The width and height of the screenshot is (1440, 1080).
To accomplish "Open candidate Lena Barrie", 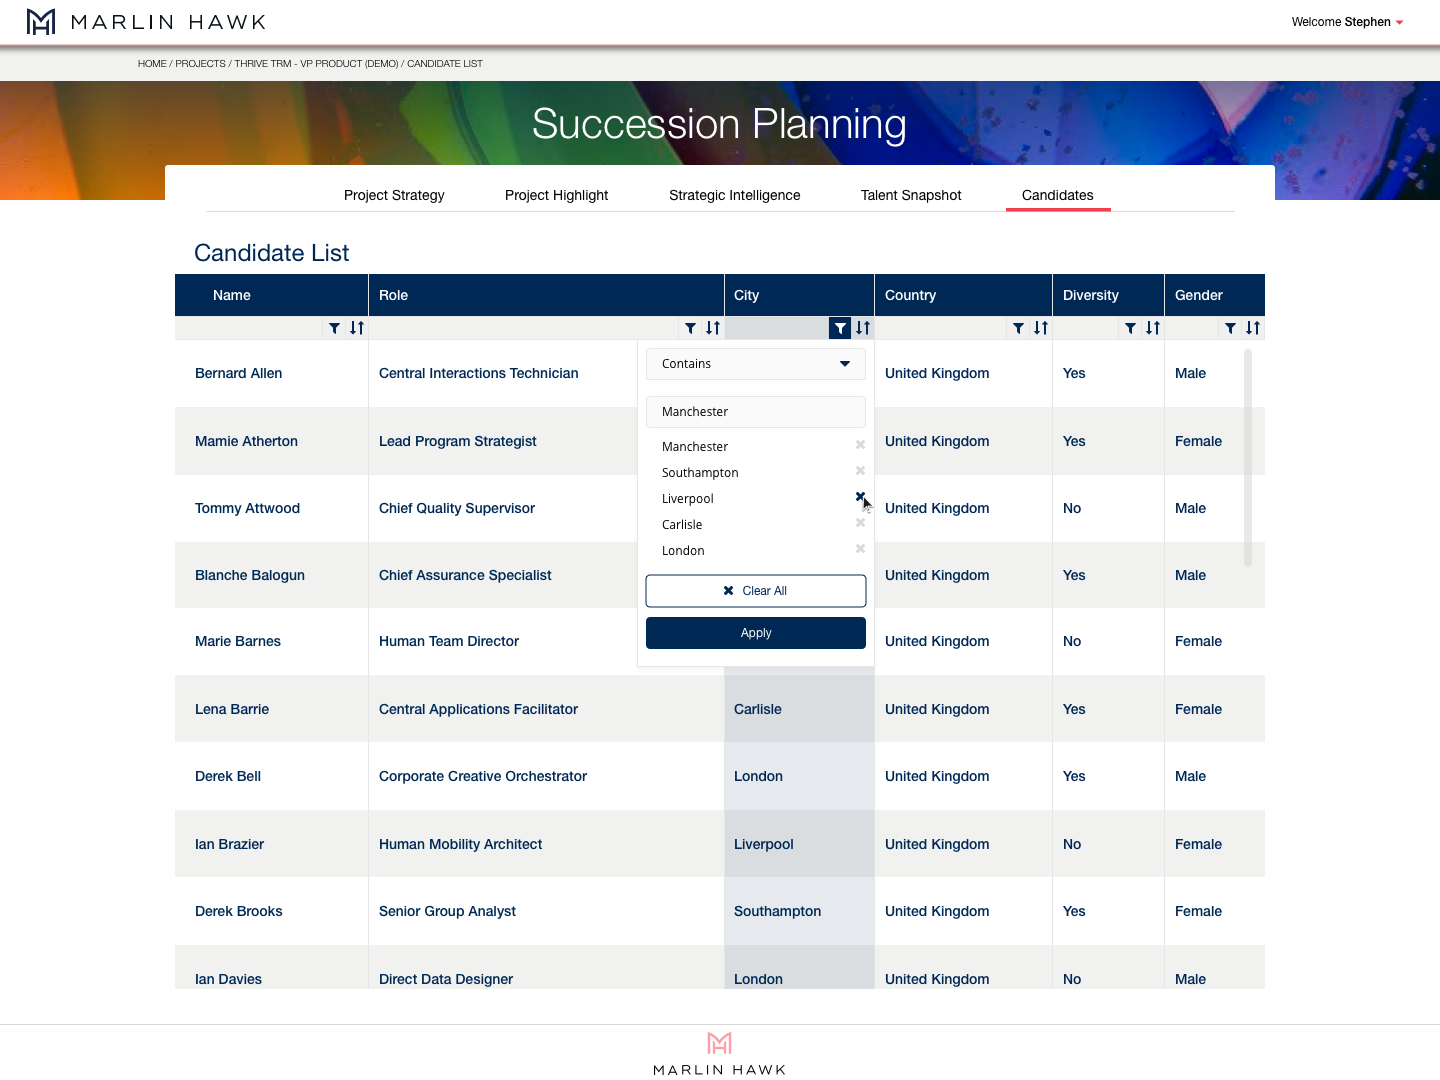I will (232, 710).
